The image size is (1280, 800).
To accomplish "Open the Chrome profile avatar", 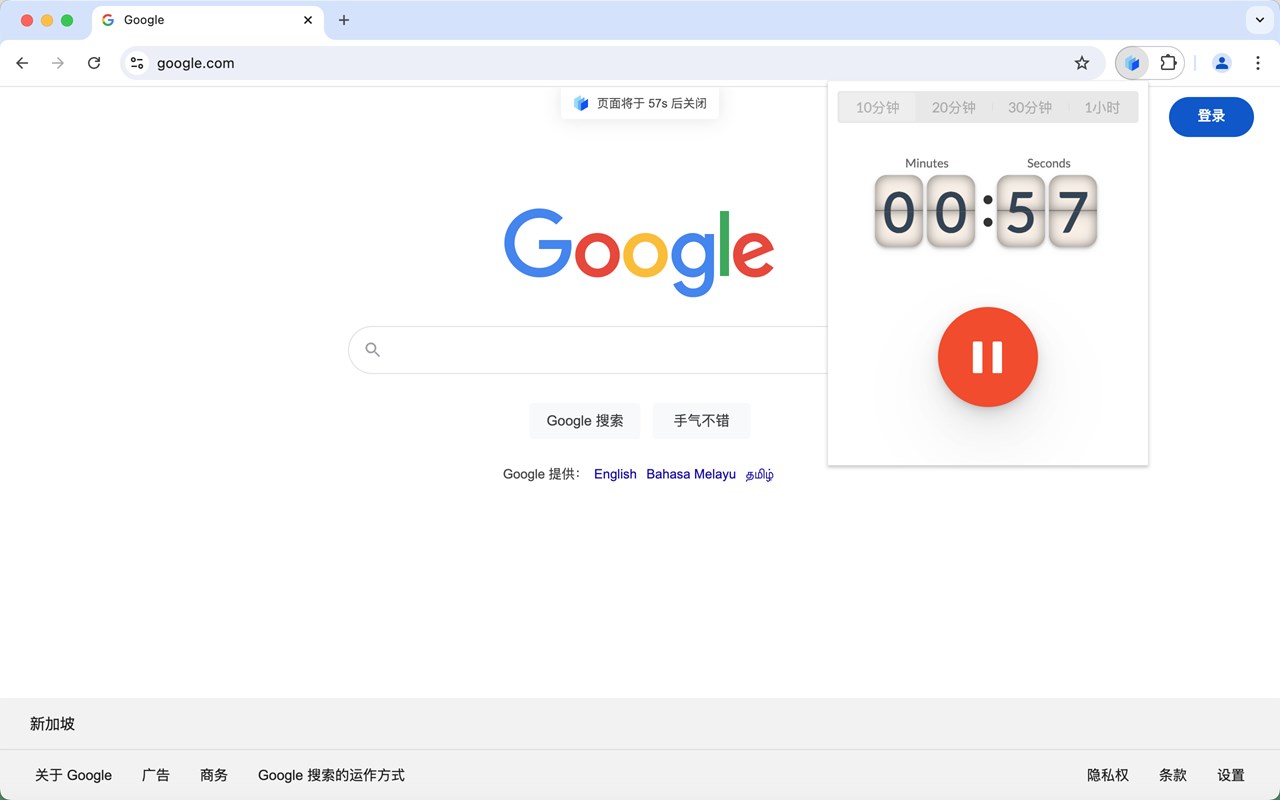I will click(x=1222, y=63).
